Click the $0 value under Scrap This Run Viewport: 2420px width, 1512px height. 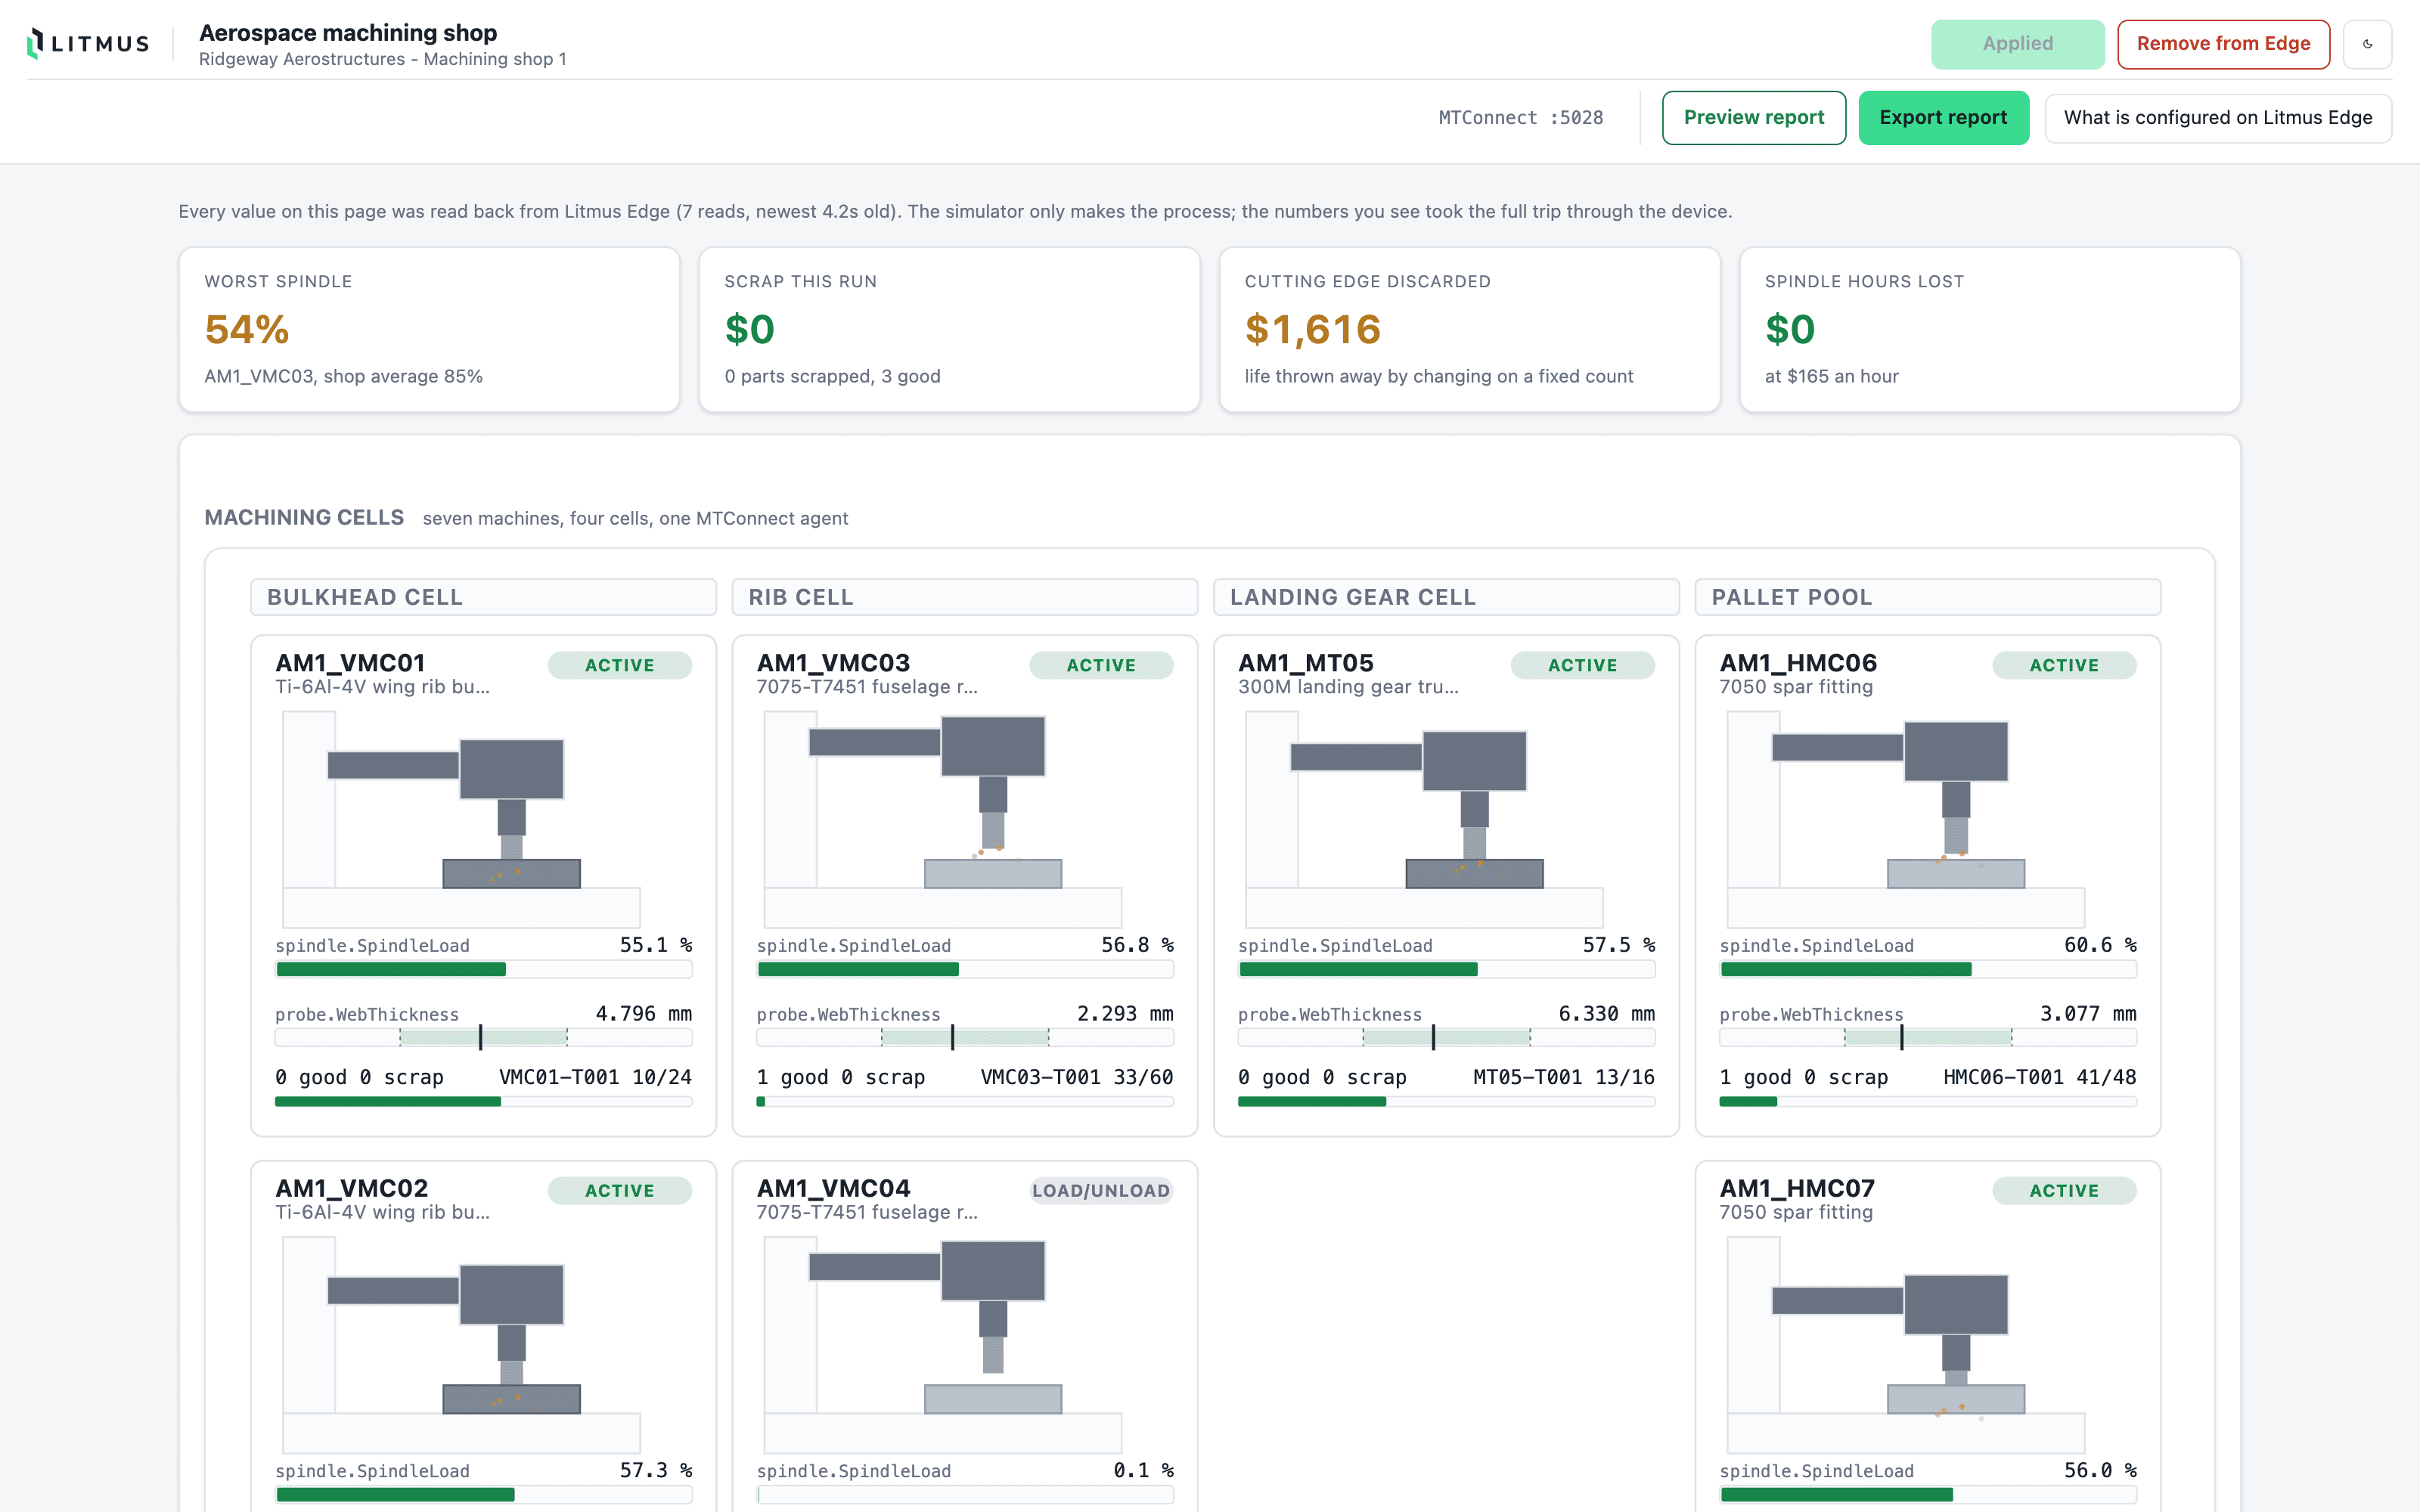[750, 329]
